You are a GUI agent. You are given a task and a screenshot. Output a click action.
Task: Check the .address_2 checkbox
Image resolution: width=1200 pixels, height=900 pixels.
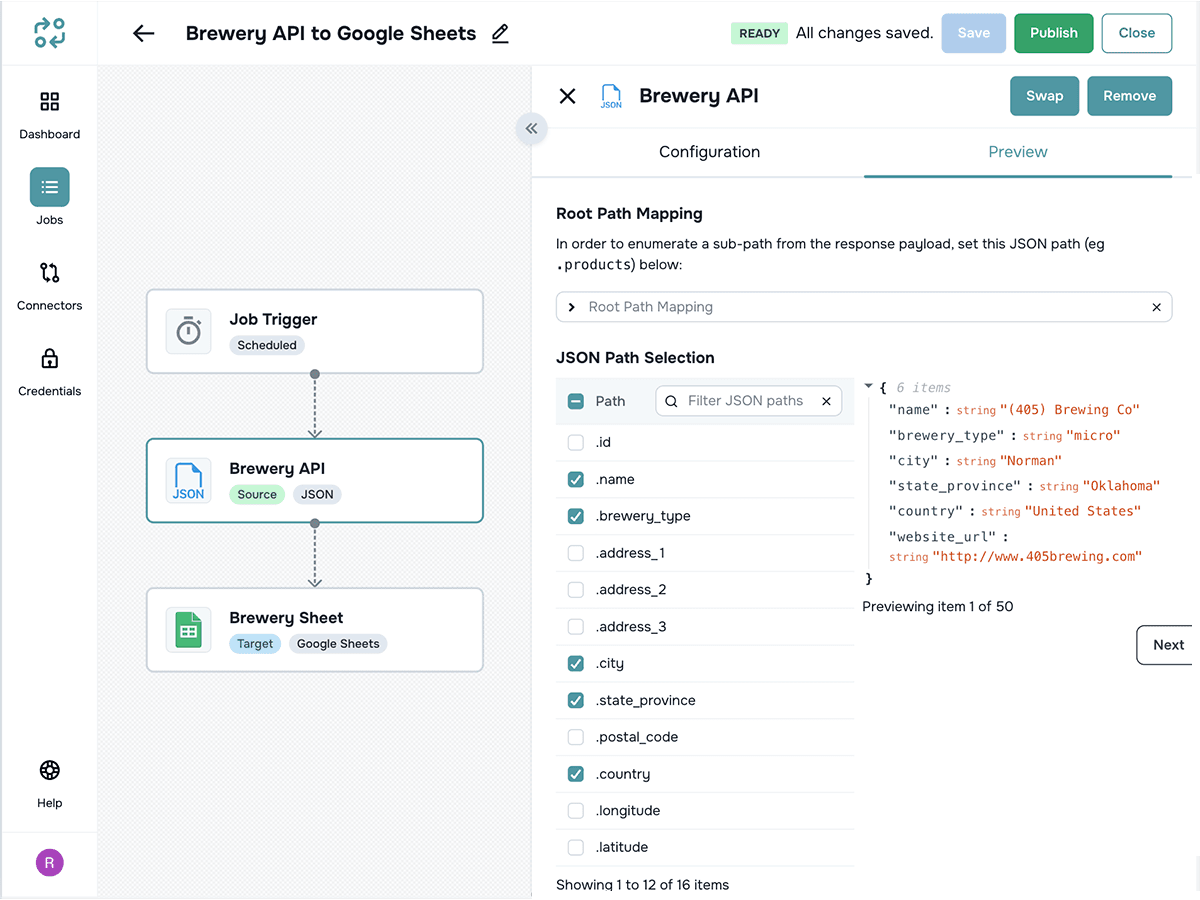click(575, 590)
